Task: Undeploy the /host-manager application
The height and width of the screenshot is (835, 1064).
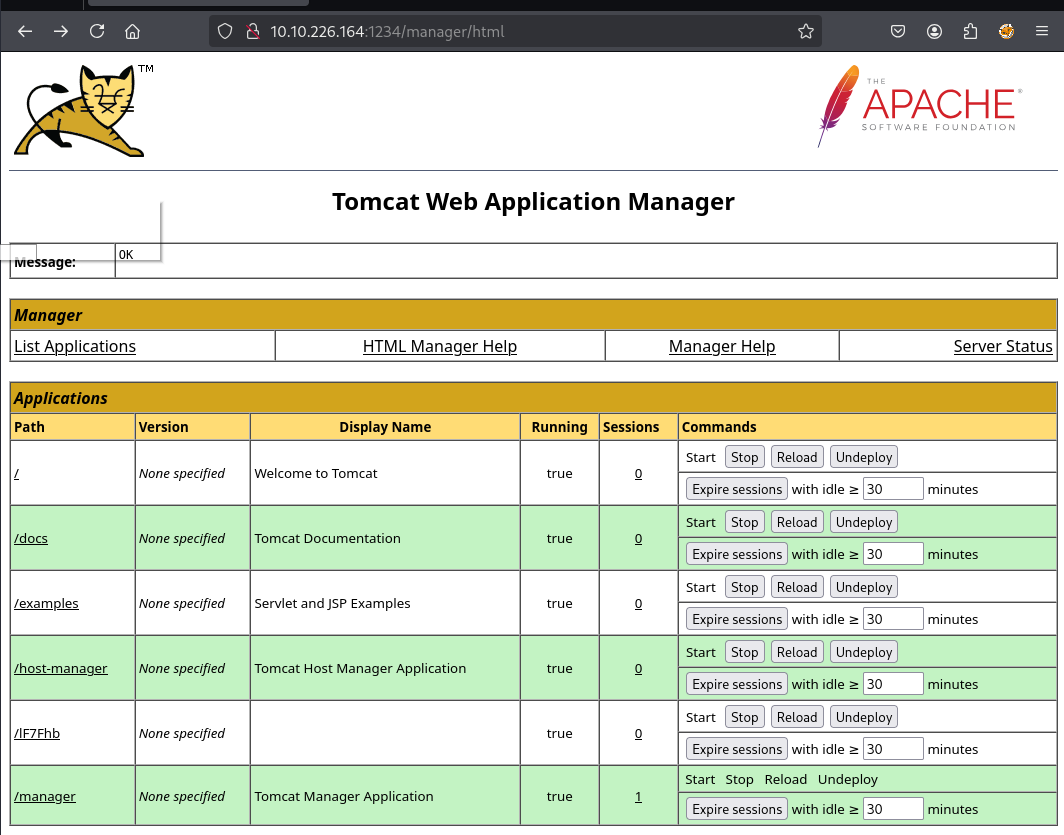Action: coord(864,653)
